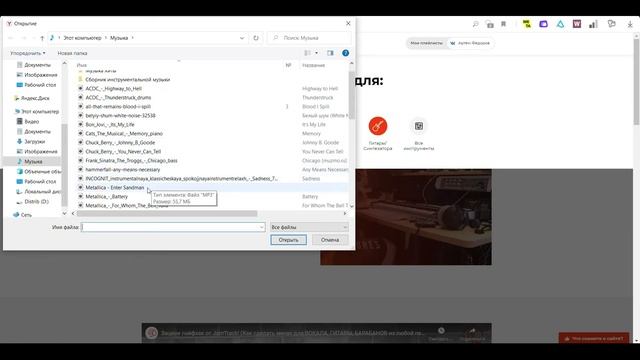Image resolution: width=640 pixels, height=360 pixels.
Task: Open Мои плейлисты on the web page
Action: tap(427, 43)
